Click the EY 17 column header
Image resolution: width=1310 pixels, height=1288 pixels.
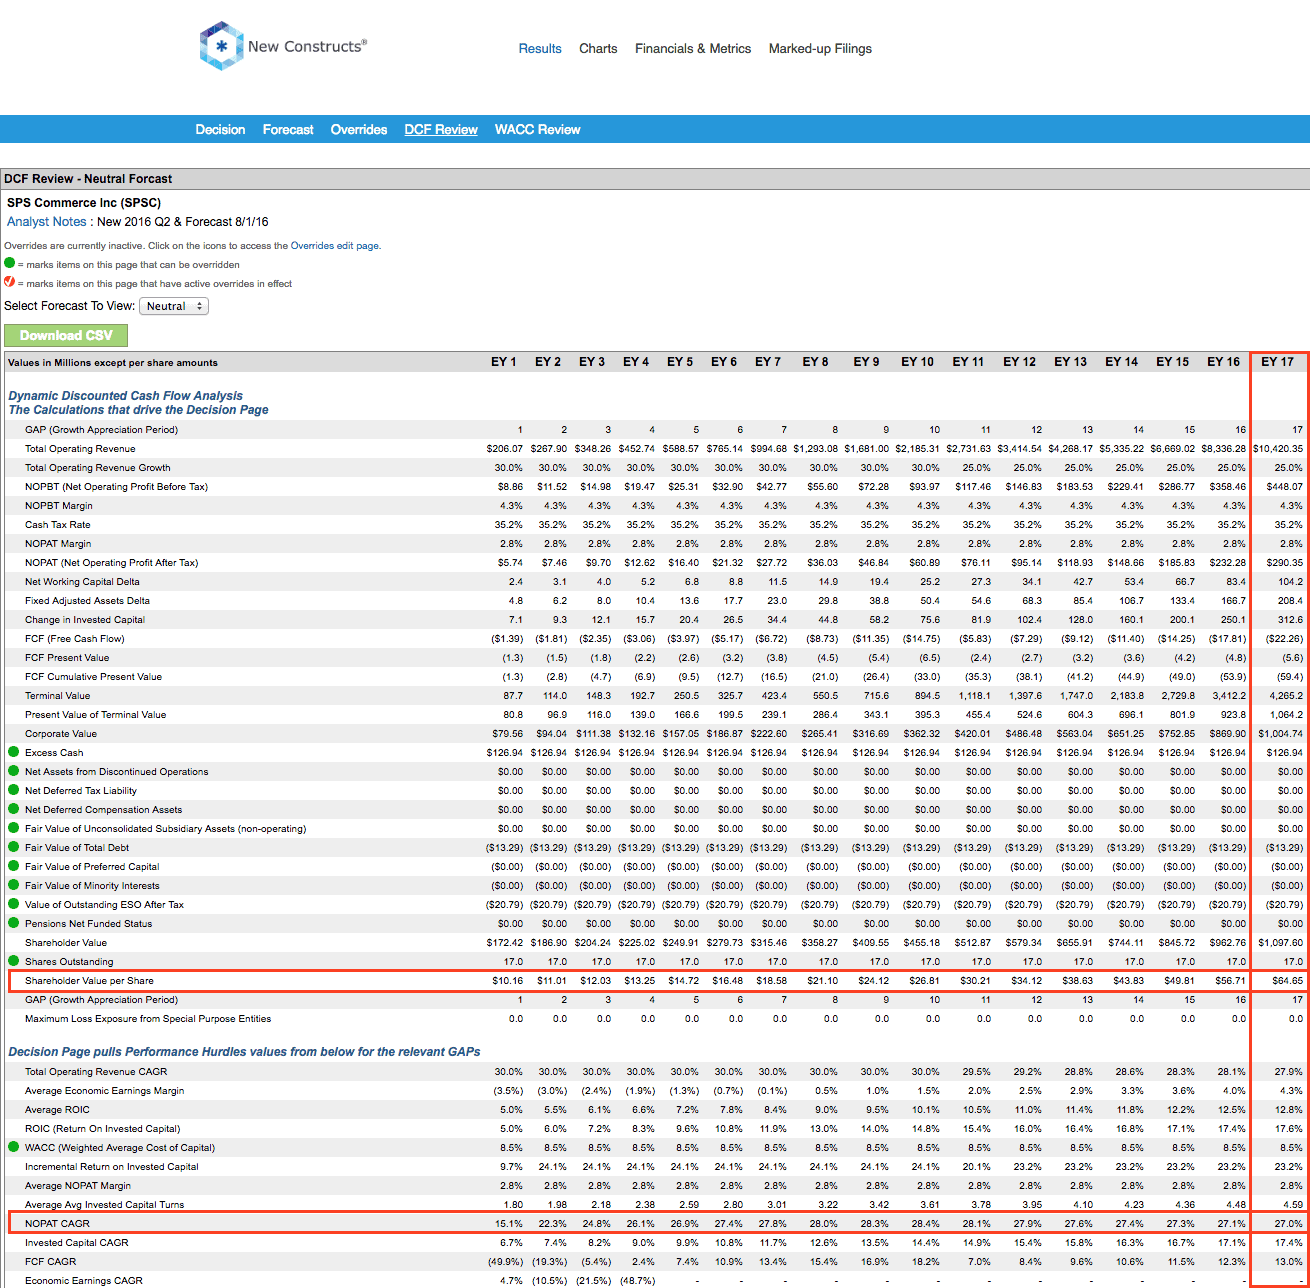coord(1277,362)
